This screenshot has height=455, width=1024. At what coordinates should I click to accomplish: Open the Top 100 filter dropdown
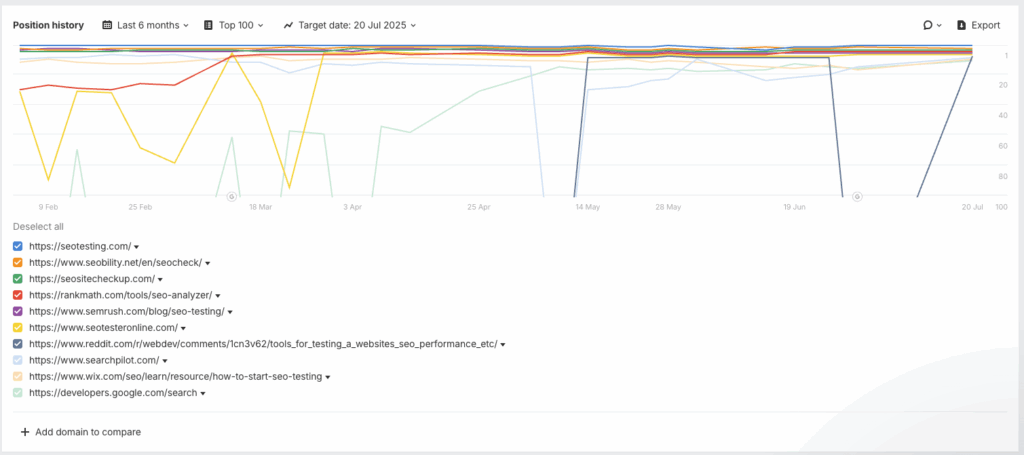234,25
